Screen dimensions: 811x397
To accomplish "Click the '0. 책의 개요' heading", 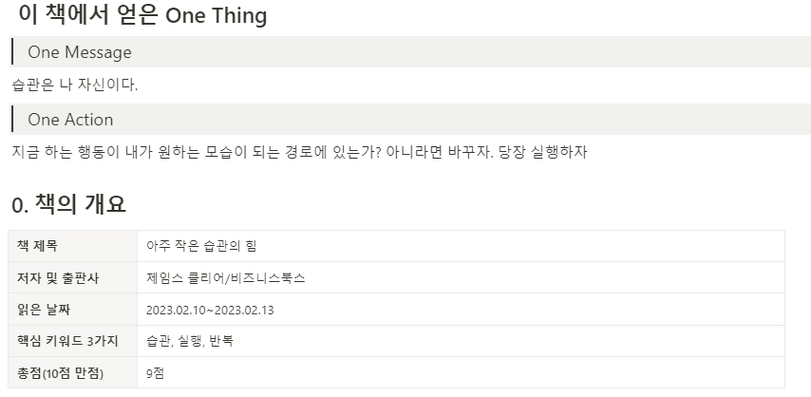I will 69,205.
